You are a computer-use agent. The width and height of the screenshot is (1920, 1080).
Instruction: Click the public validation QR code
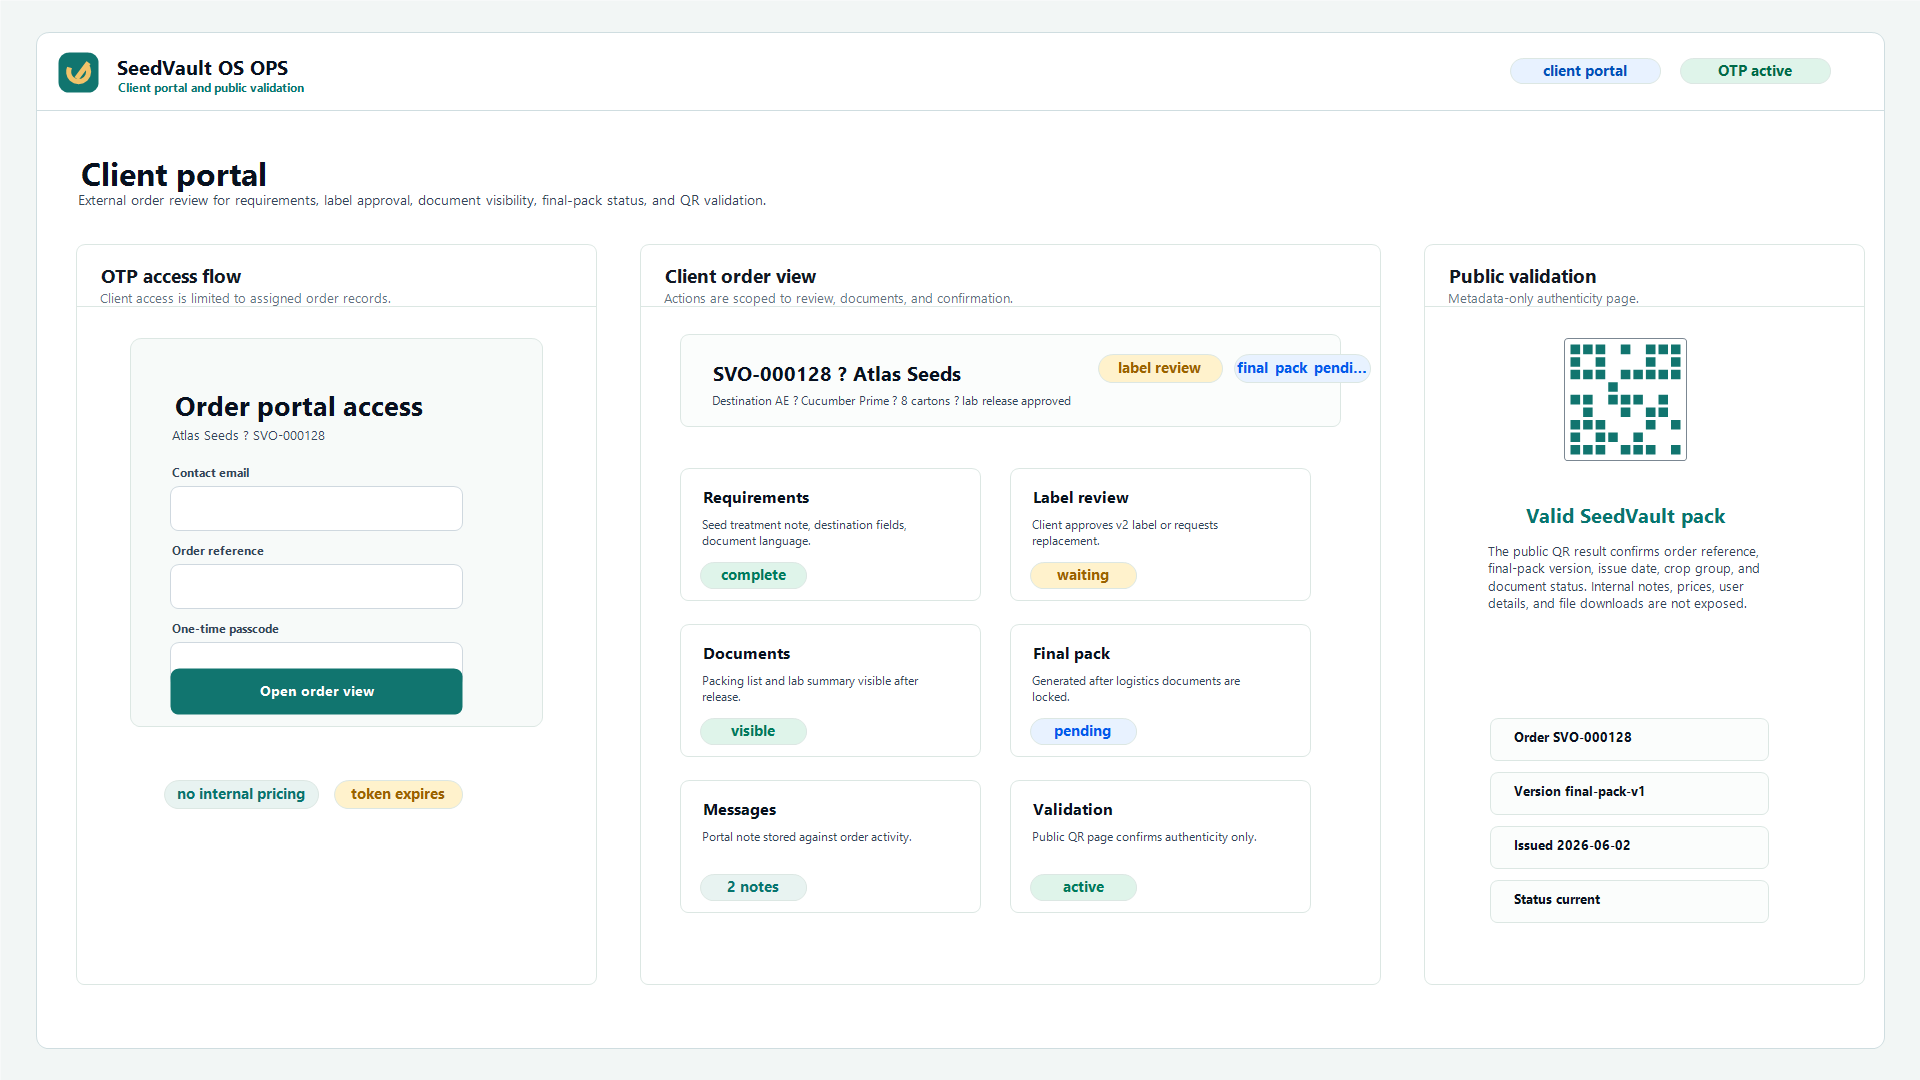coord(1625,399)
